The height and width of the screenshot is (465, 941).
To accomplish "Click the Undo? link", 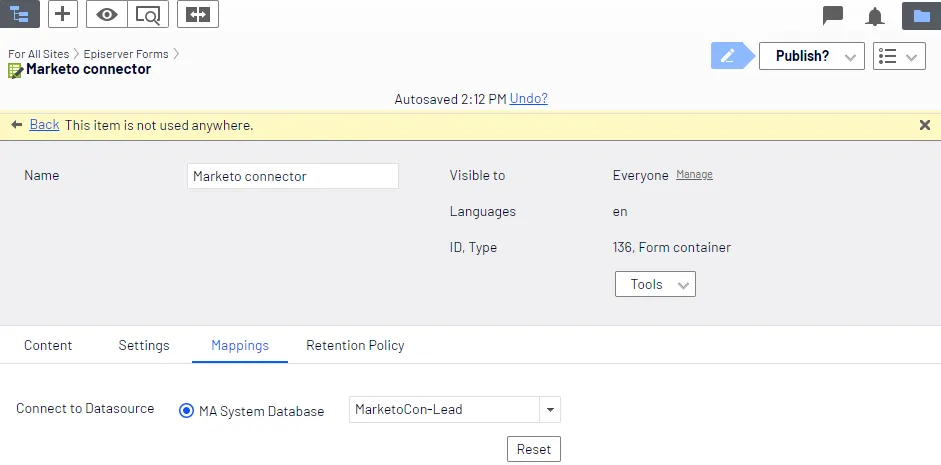I will coord(529,98).
